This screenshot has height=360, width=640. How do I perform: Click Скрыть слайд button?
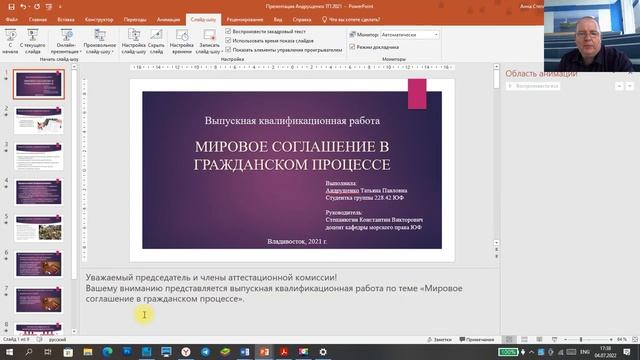(x=156, y=41)
